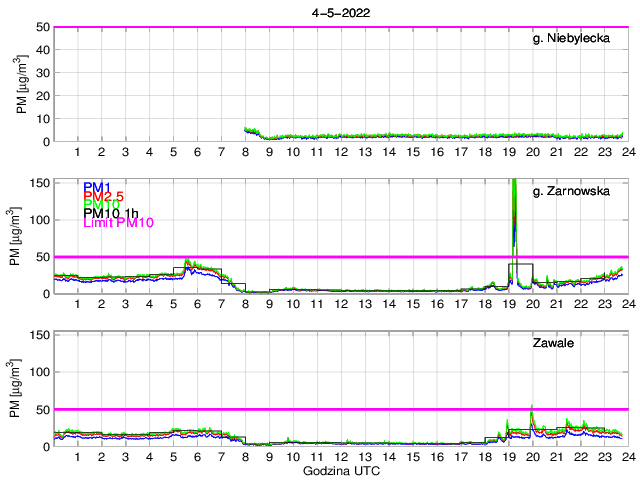Viewport: 640px width, 480px height.
Task: Click the blue PM1 legend entry
Action: point(97,187)
